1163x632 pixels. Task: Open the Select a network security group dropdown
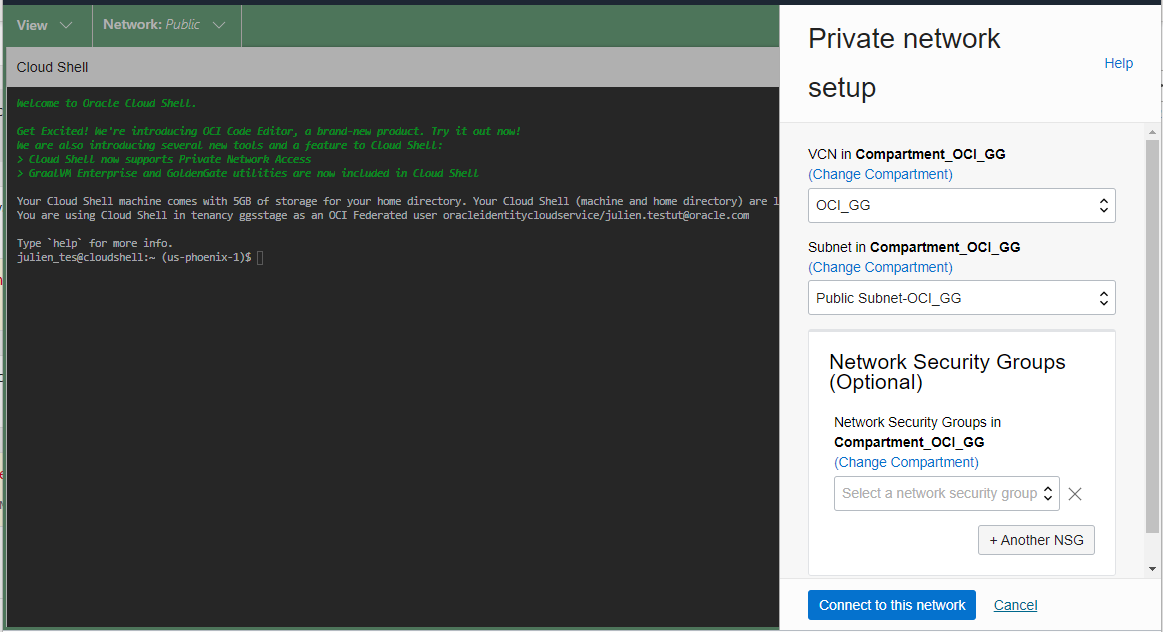click(940, 493)
